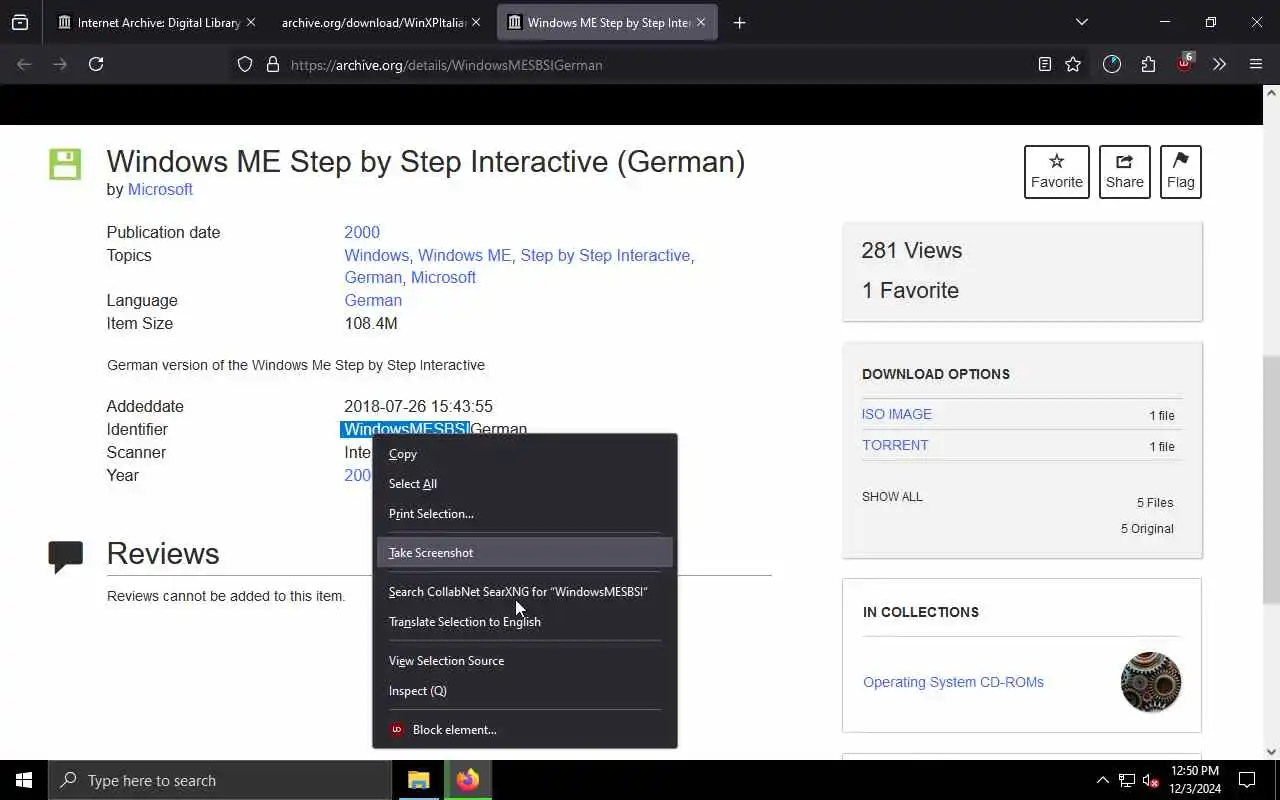List all tabs dropdown arrow

click(1081, 22)
